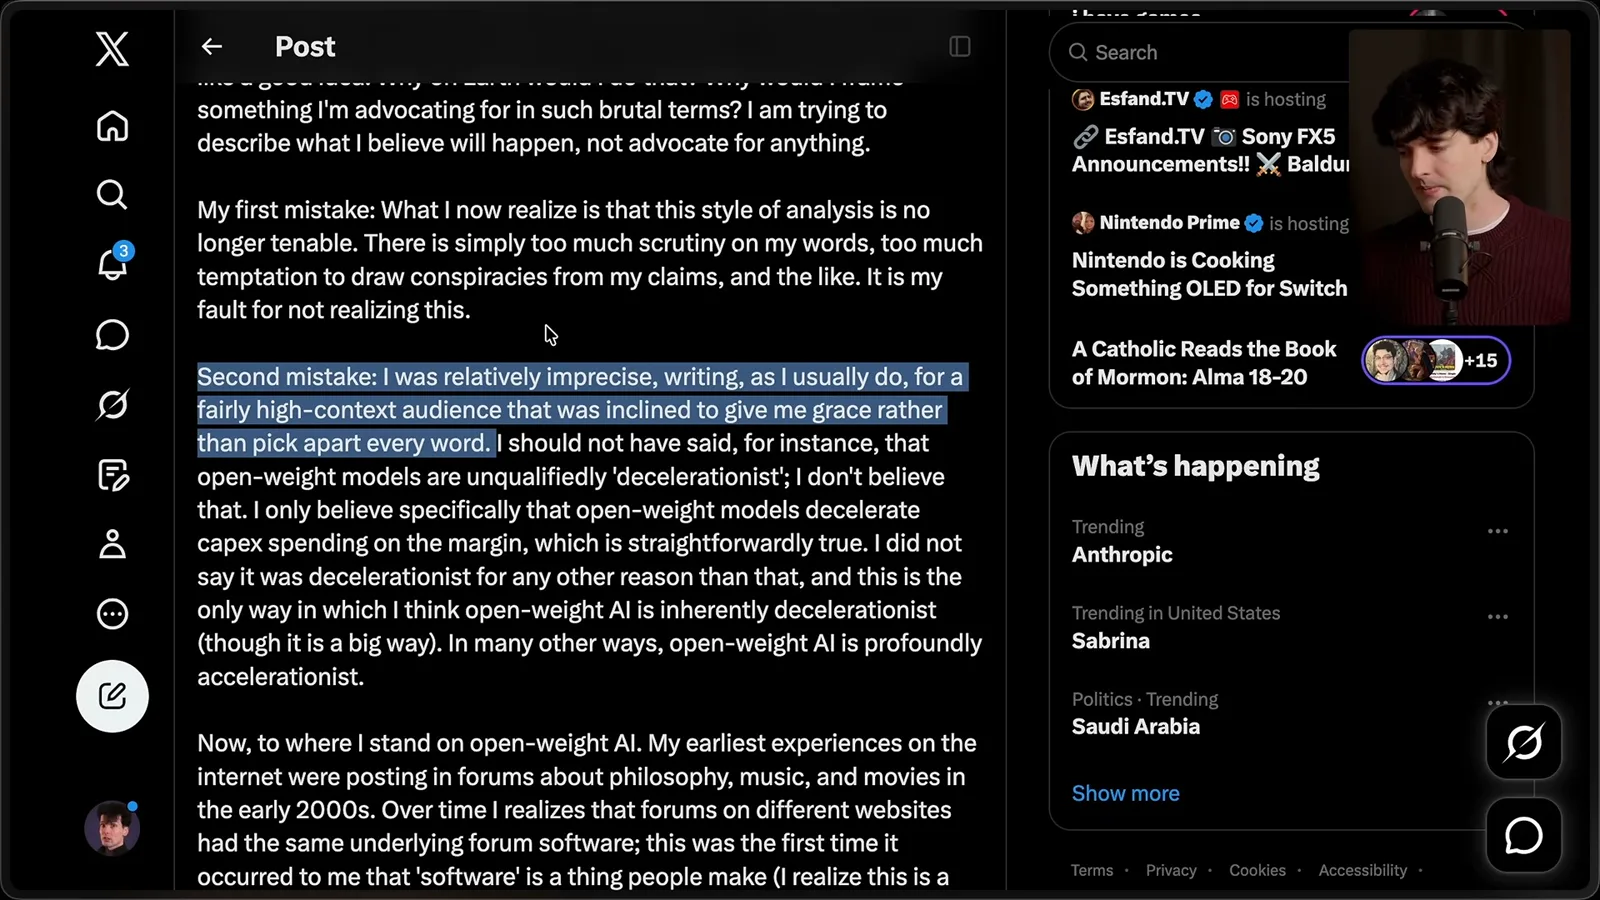This screenshot has height=900, width=1600.
Task: Open the Anthropic trending topic
Action: click(1122, 554)
